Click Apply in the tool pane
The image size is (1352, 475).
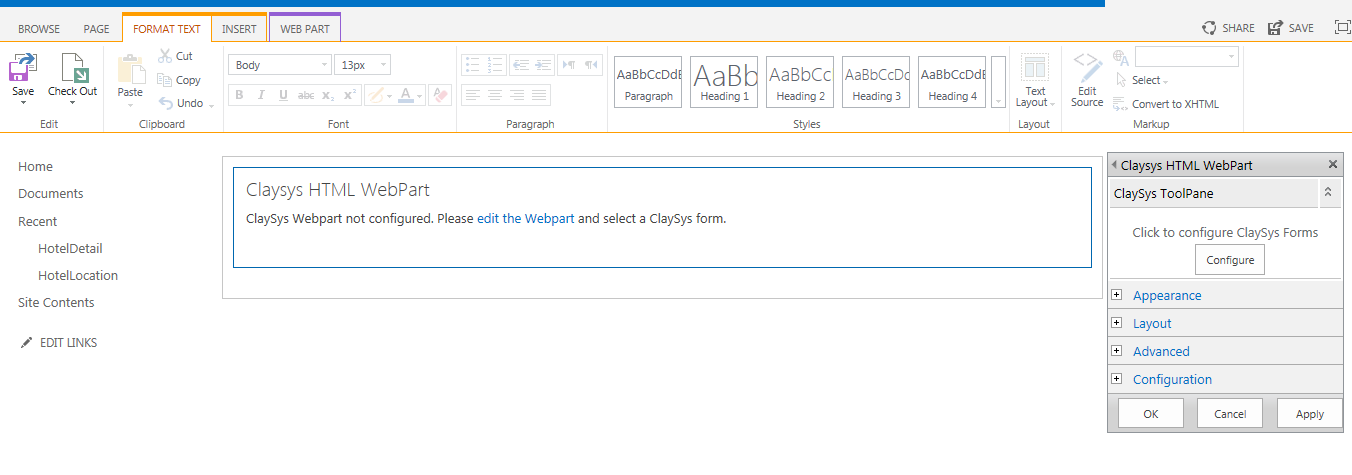pos(1310,413)
